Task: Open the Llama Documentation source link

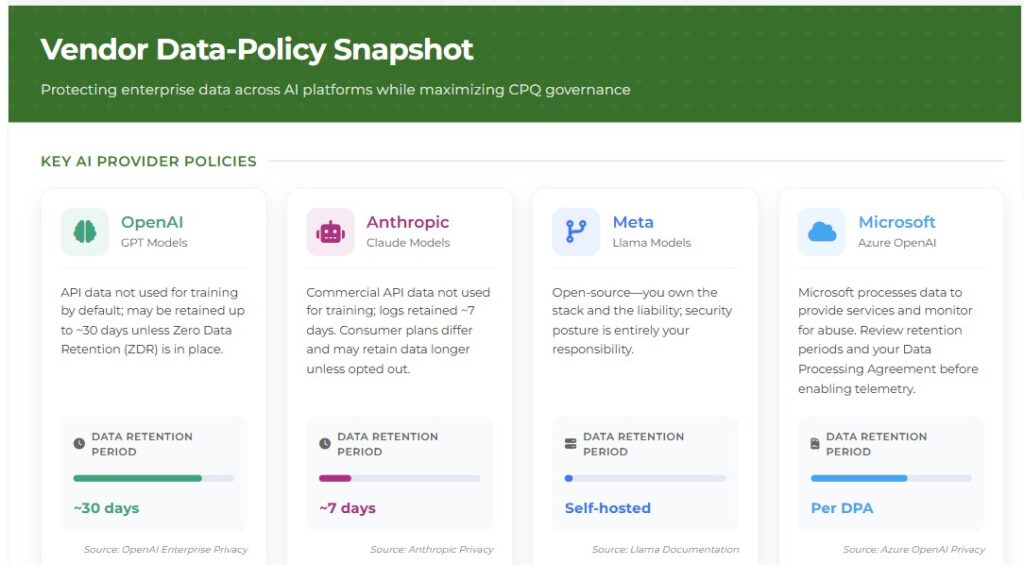Action: 665,549
